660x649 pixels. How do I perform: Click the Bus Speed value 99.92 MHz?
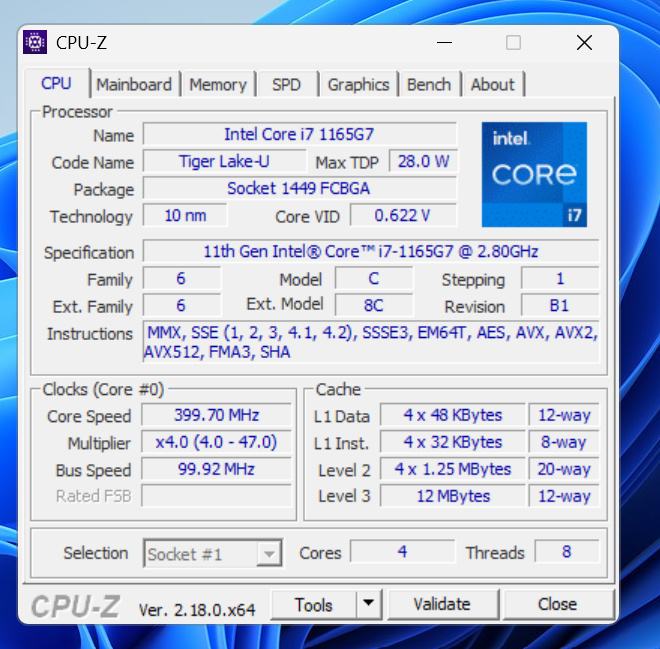[216, 469]
